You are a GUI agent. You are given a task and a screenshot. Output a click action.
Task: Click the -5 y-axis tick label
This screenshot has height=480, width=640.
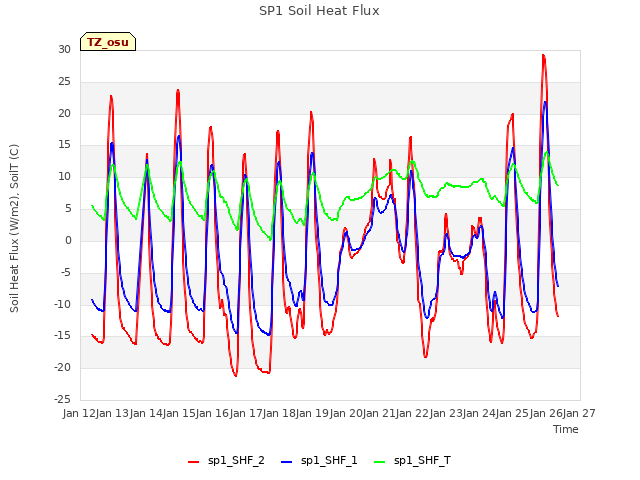pos(66,272)
